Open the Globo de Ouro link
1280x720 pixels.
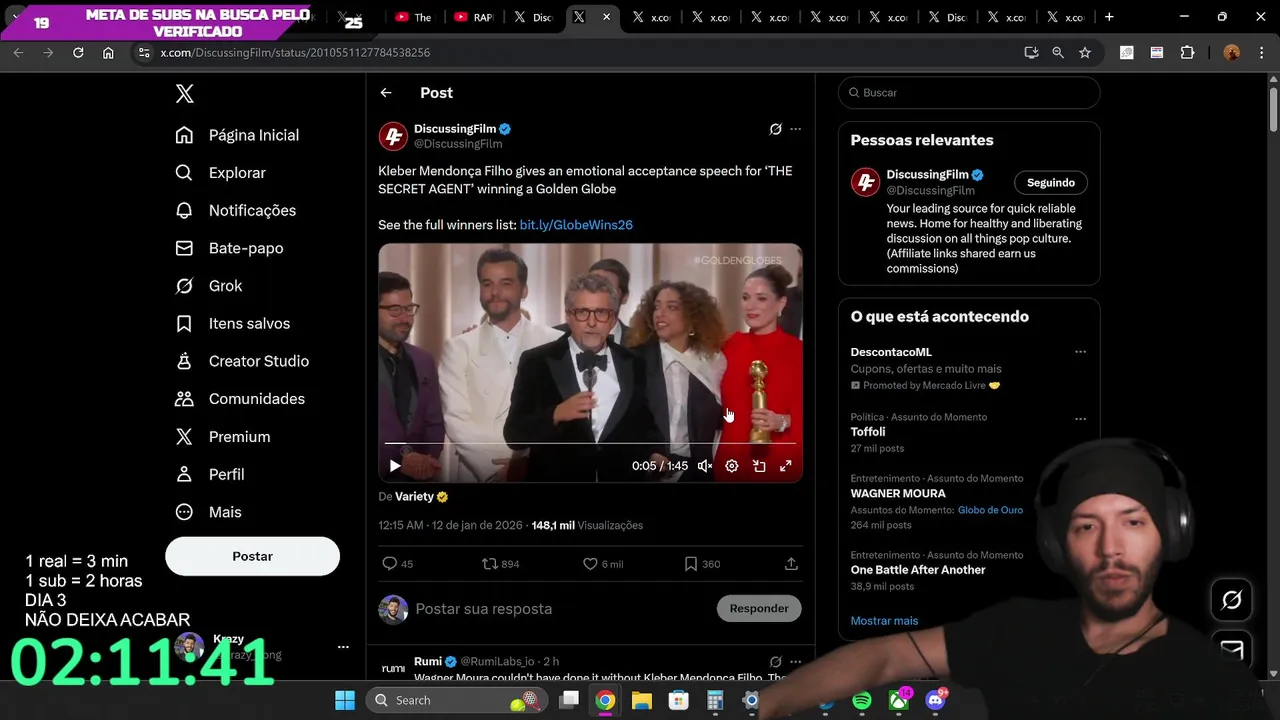pos(990,510)
